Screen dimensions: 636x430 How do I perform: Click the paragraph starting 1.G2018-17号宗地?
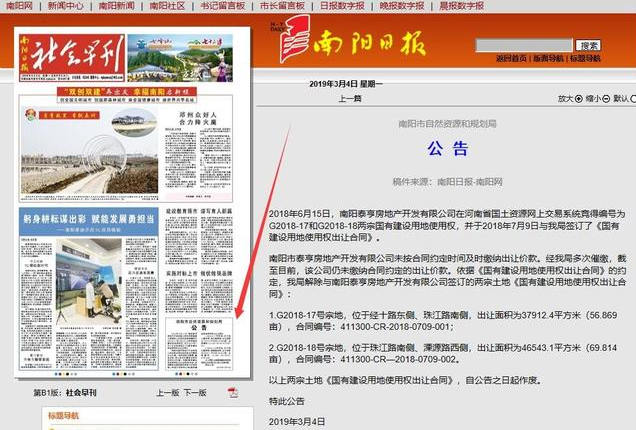pyautogui.click(x=443, y=321)
